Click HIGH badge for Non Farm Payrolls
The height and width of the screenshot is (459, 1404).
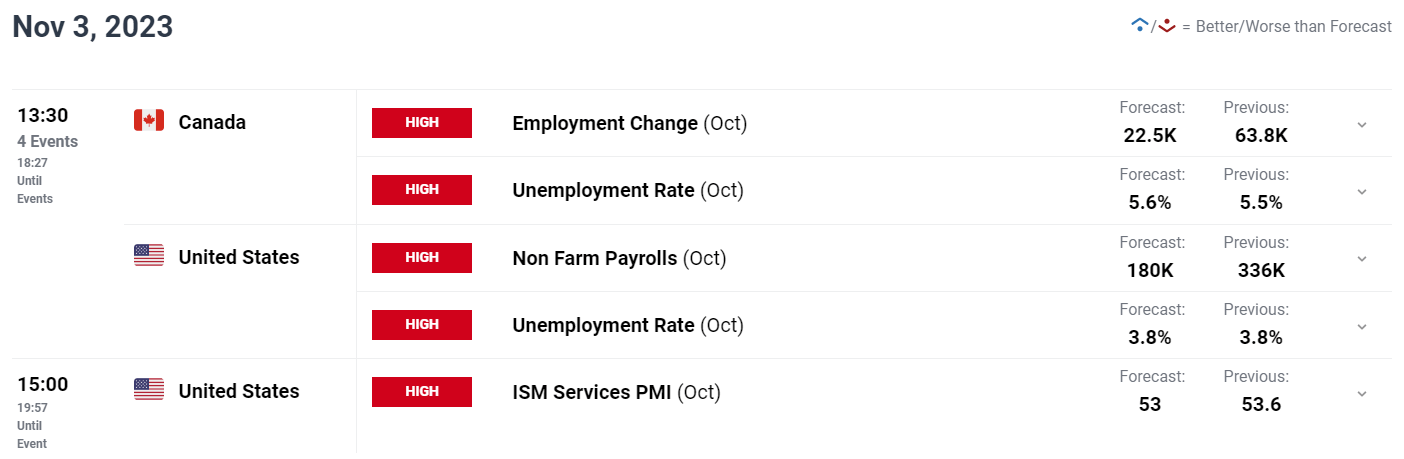[x=422, y=257]
